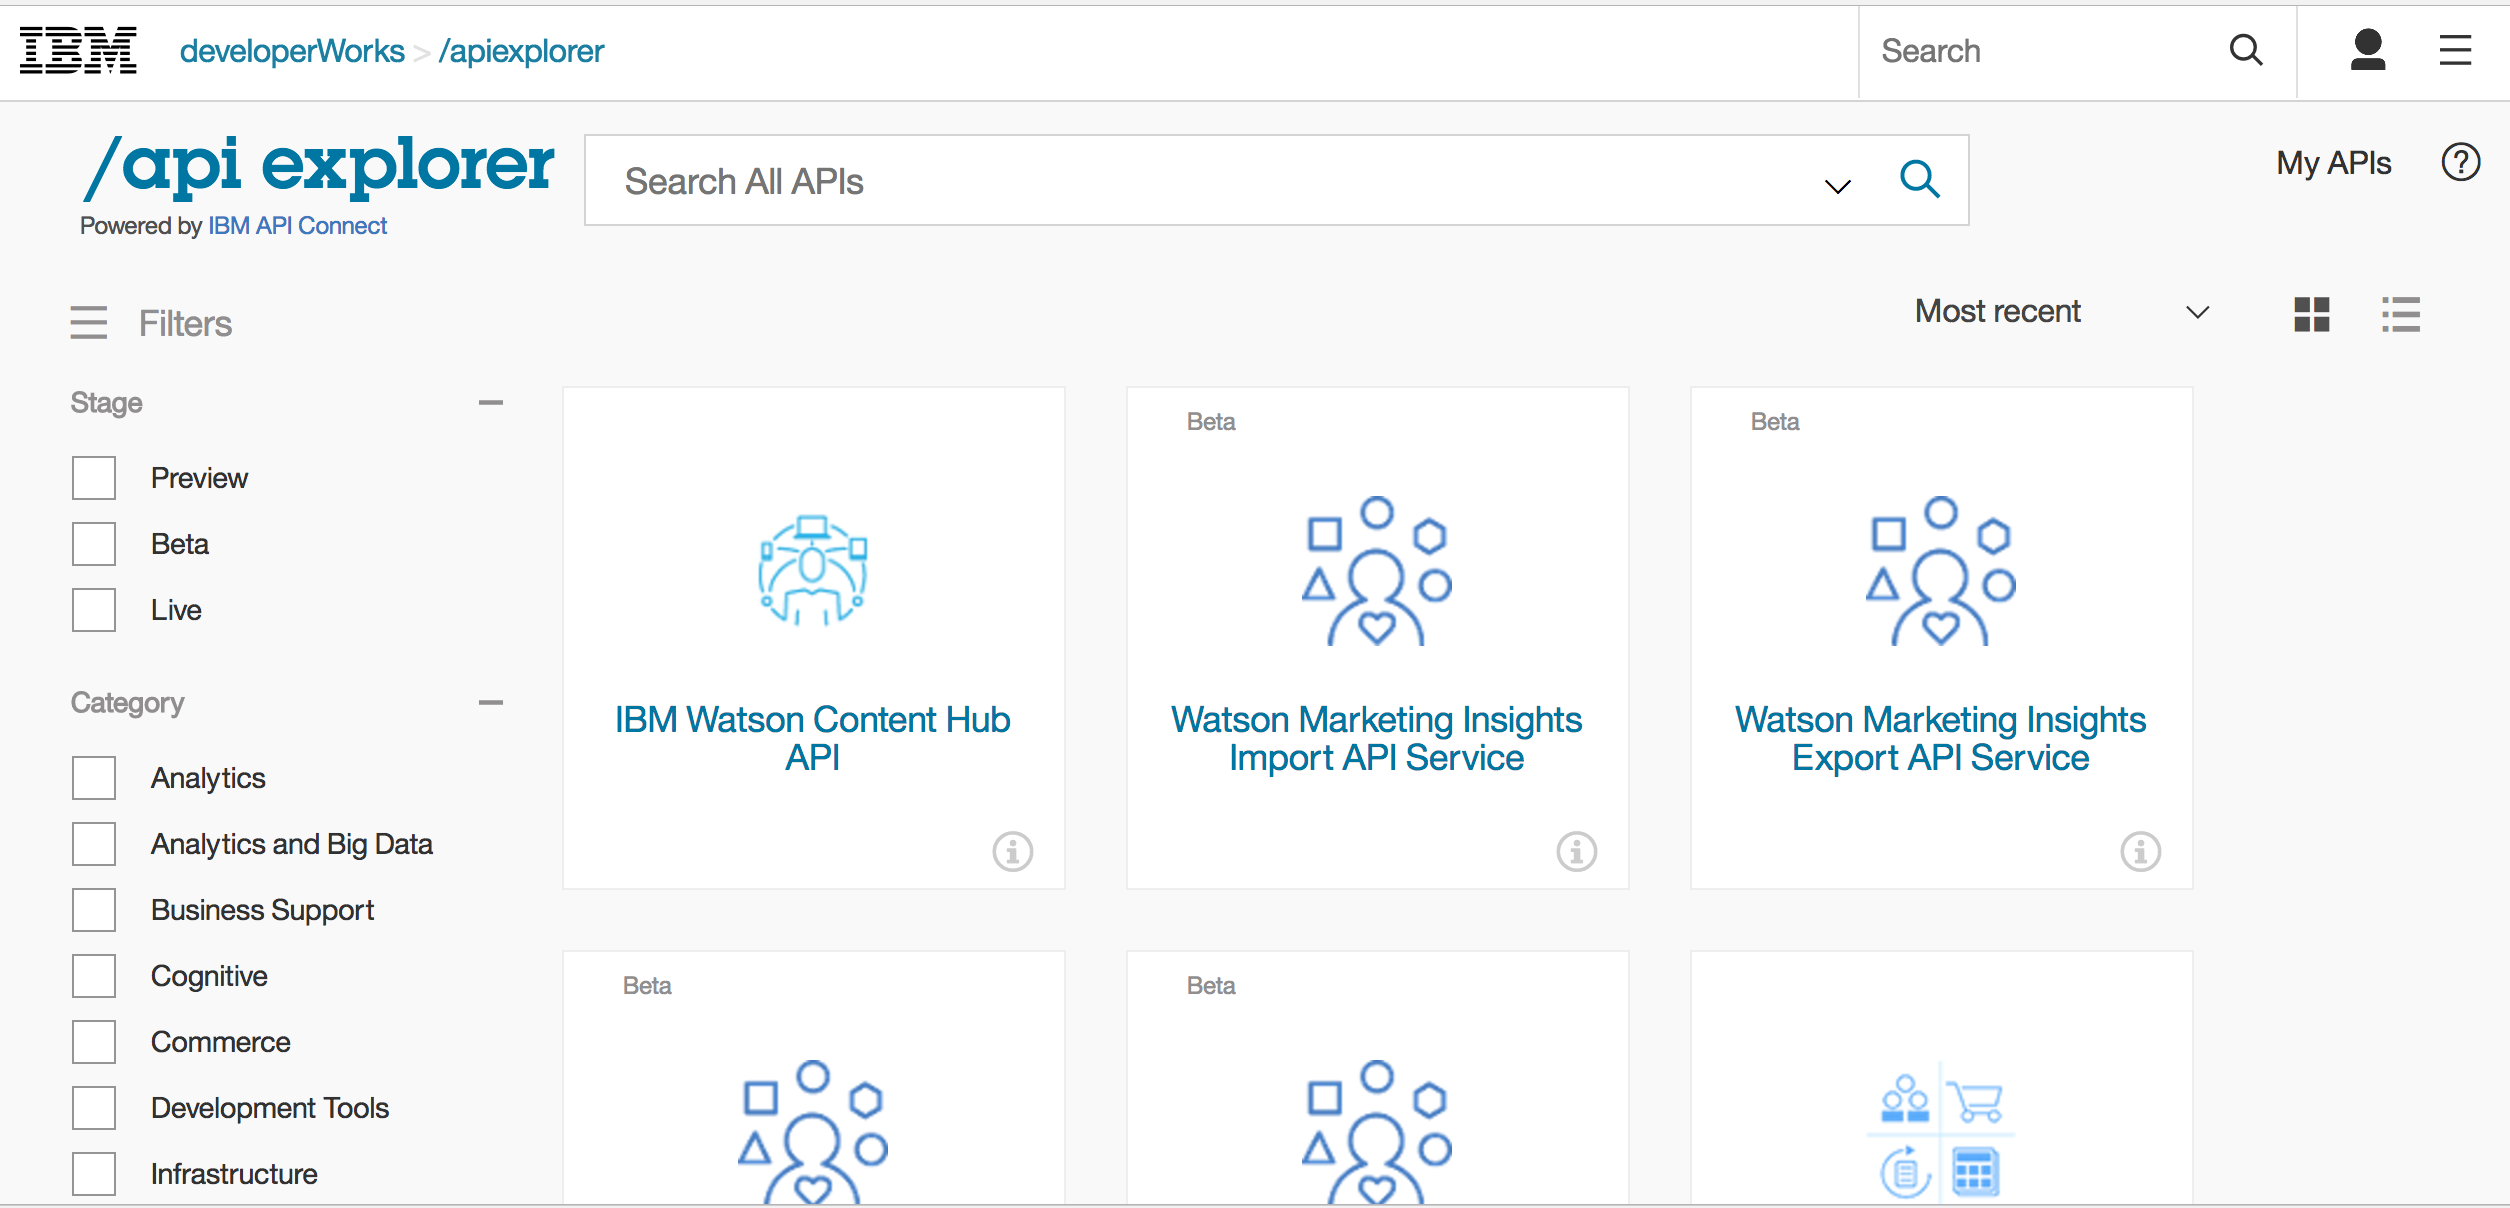Open the user profile icon
The height and width of the screenshot is (1208, 2510).
click(2368, 50)
